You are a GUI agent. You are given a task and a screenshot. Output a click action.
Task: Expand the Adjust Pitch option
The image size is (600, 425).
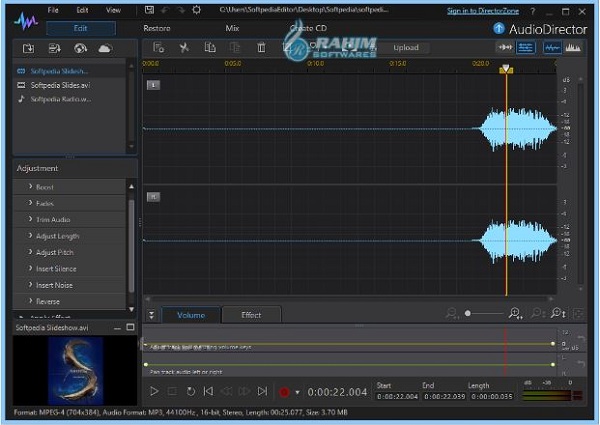[55, 252]
